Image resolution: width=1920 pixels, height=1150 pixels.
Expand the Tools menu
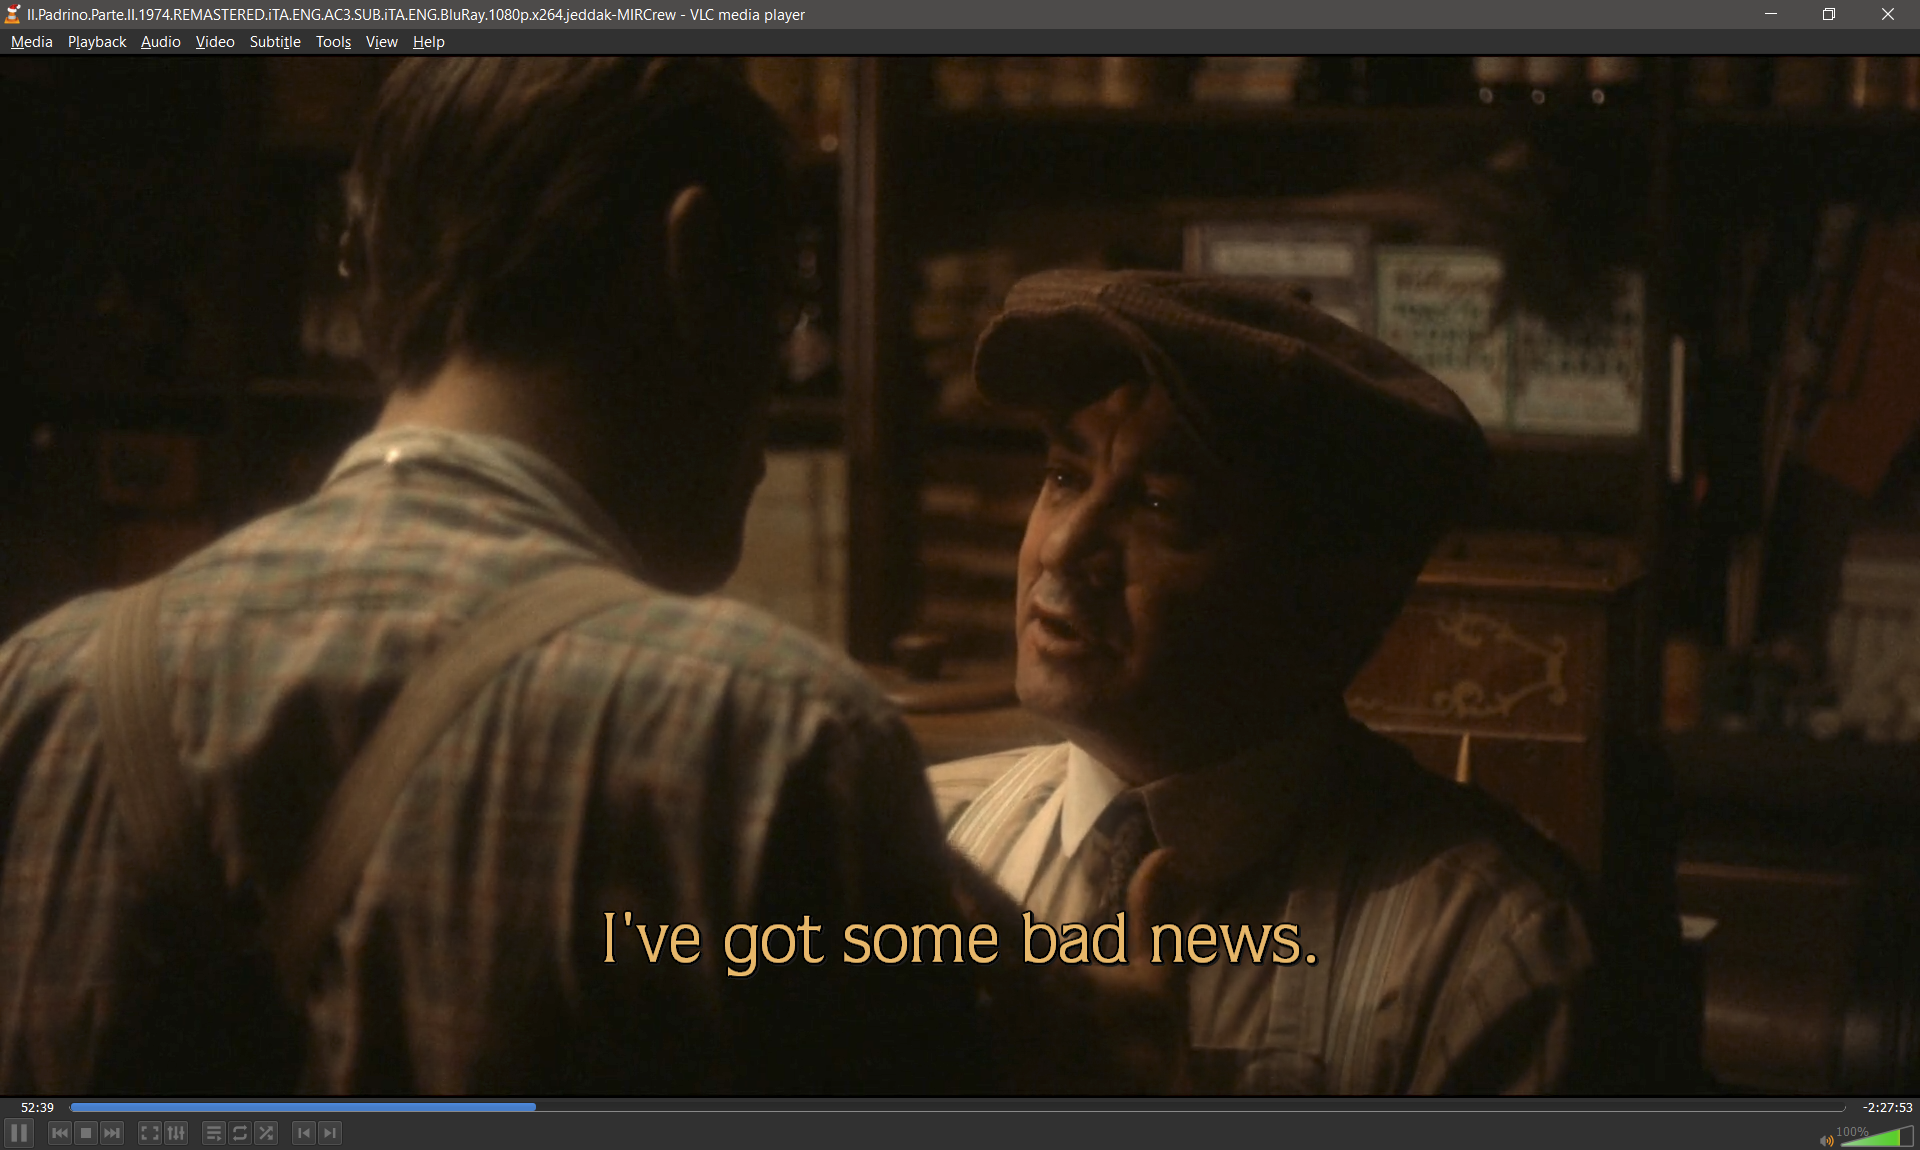[333, 42]
